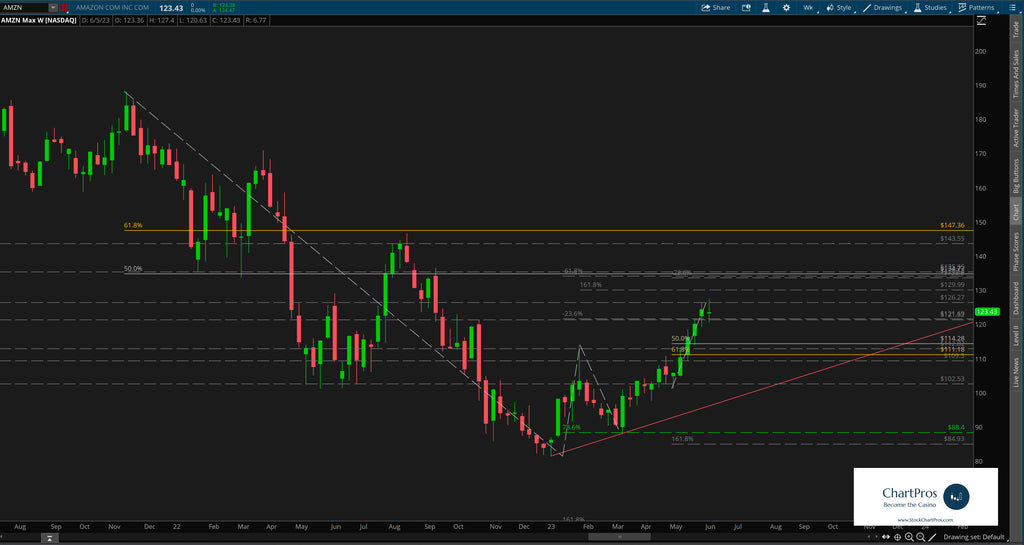Open the Style menu
Viewport: 1024px width, 545px height.
[x=838, y=7]
